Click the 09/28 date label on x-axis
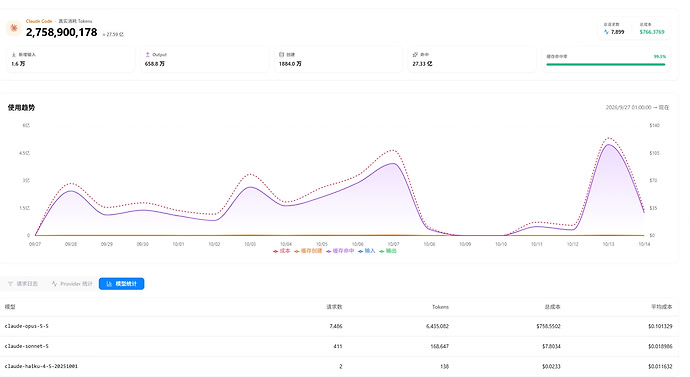The width and height of the screenshot is (690, 377). coord(71,244)
